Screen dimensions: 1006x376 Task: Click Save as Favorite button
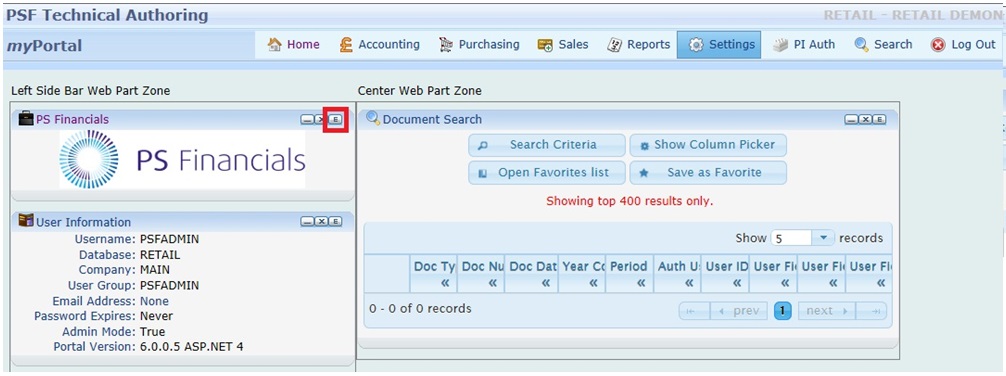[708, 173]
